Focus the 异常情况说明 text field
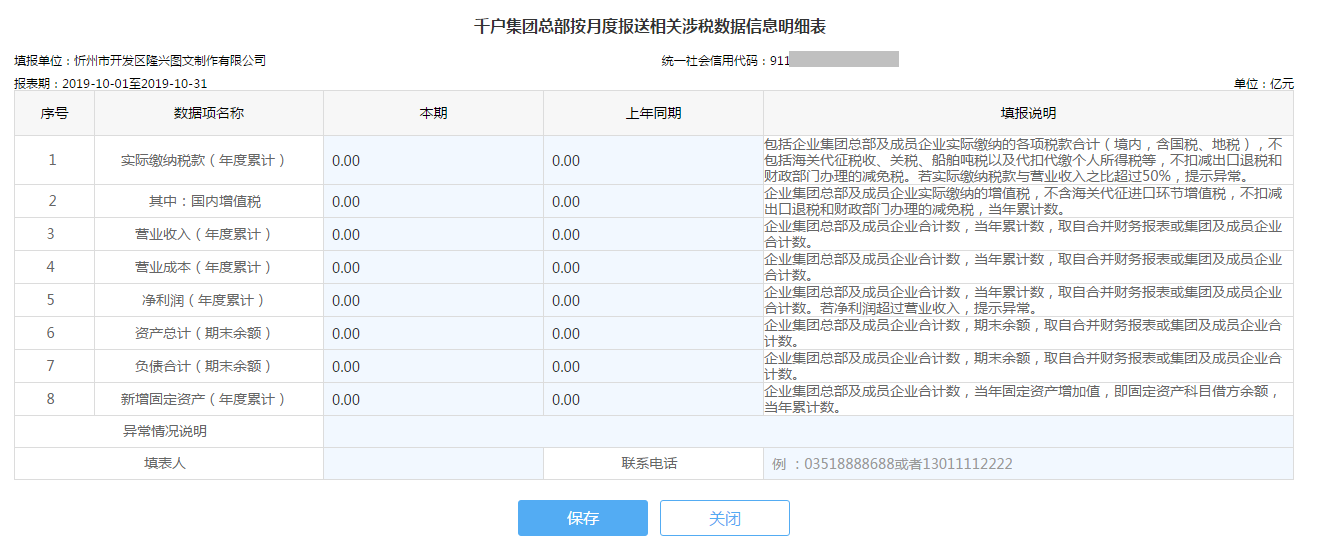Image resolution: width=1321 pixels, height=546 pixels. coord(807,432)
